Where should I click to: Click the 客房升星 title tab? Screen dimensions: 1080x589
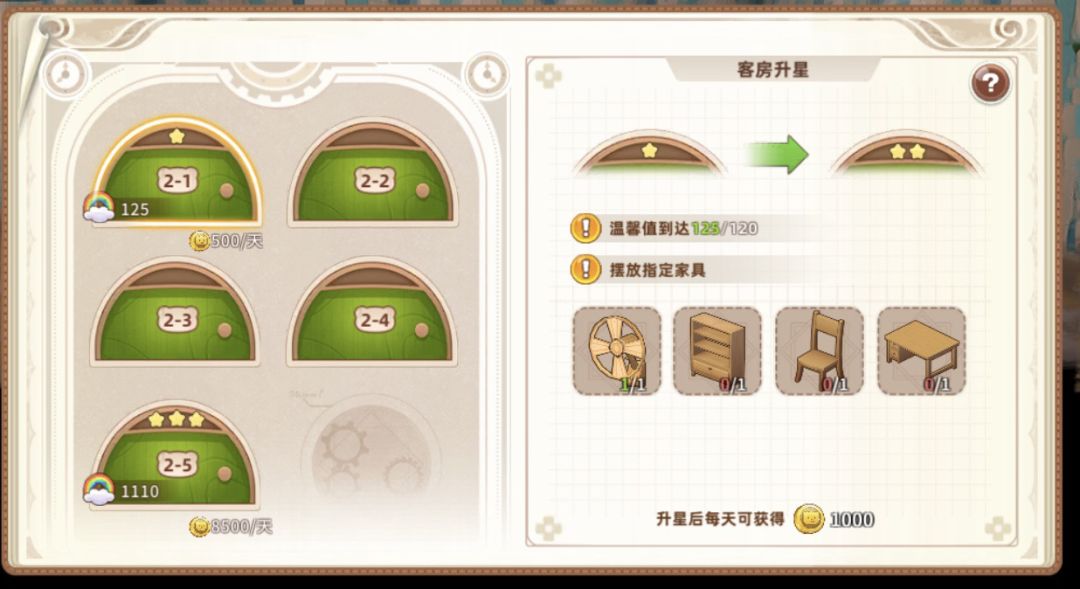tap(773, 70)
